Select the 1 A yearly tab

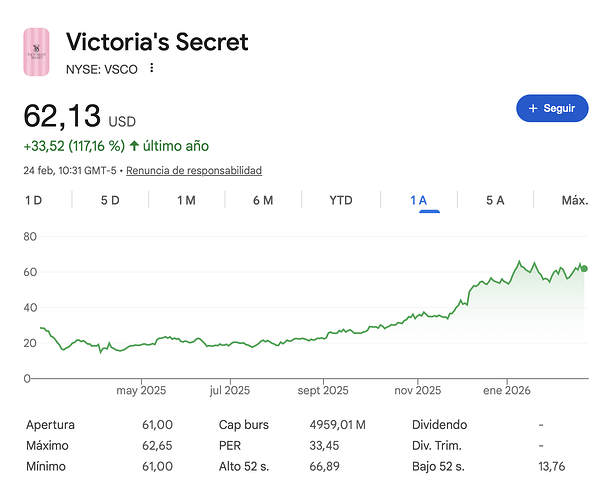point(418,200)
